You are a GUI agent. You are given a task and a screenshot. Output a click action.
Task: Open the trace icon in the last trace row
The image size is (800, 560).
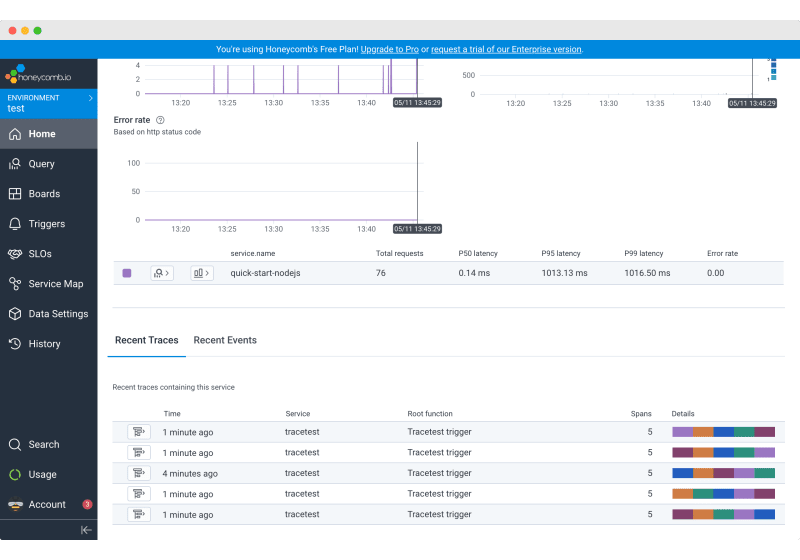(x=139, y=515)
